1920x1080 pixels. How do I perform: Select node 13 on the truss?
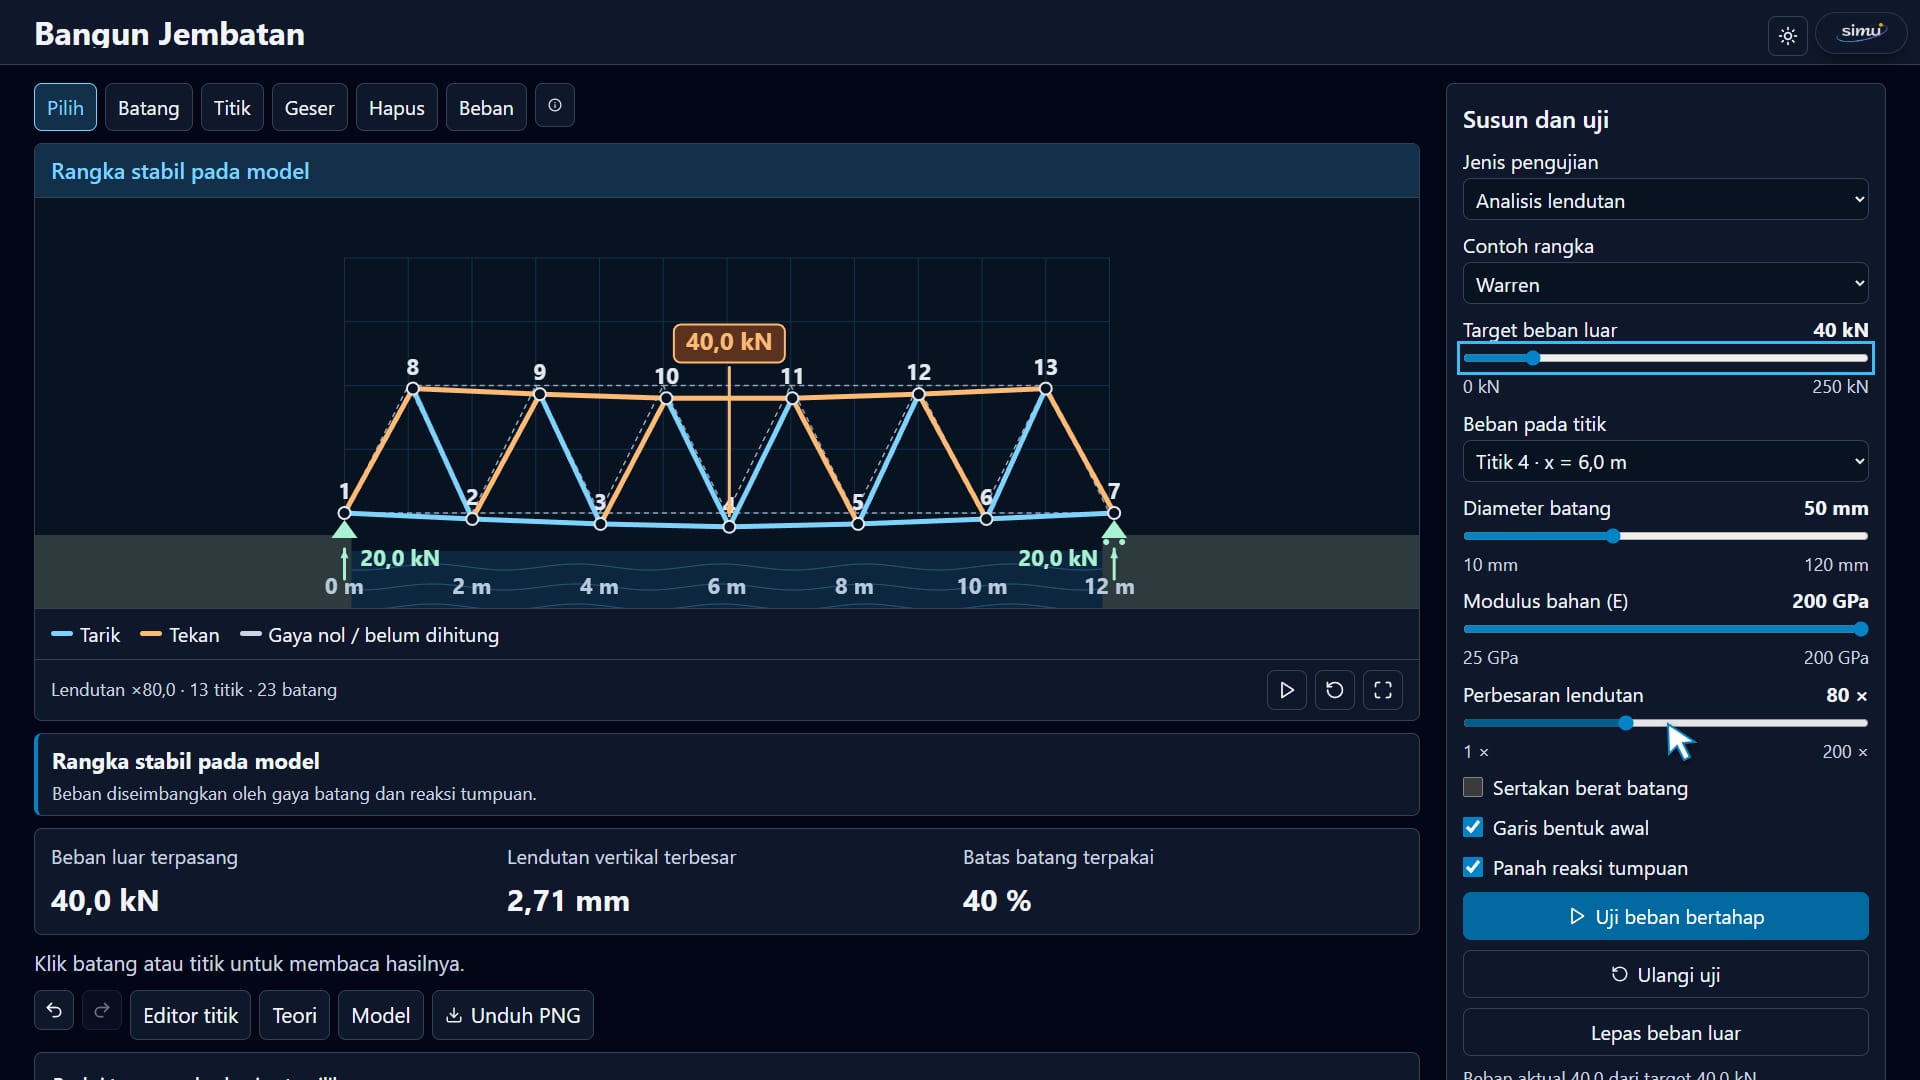coord(1045,388)
